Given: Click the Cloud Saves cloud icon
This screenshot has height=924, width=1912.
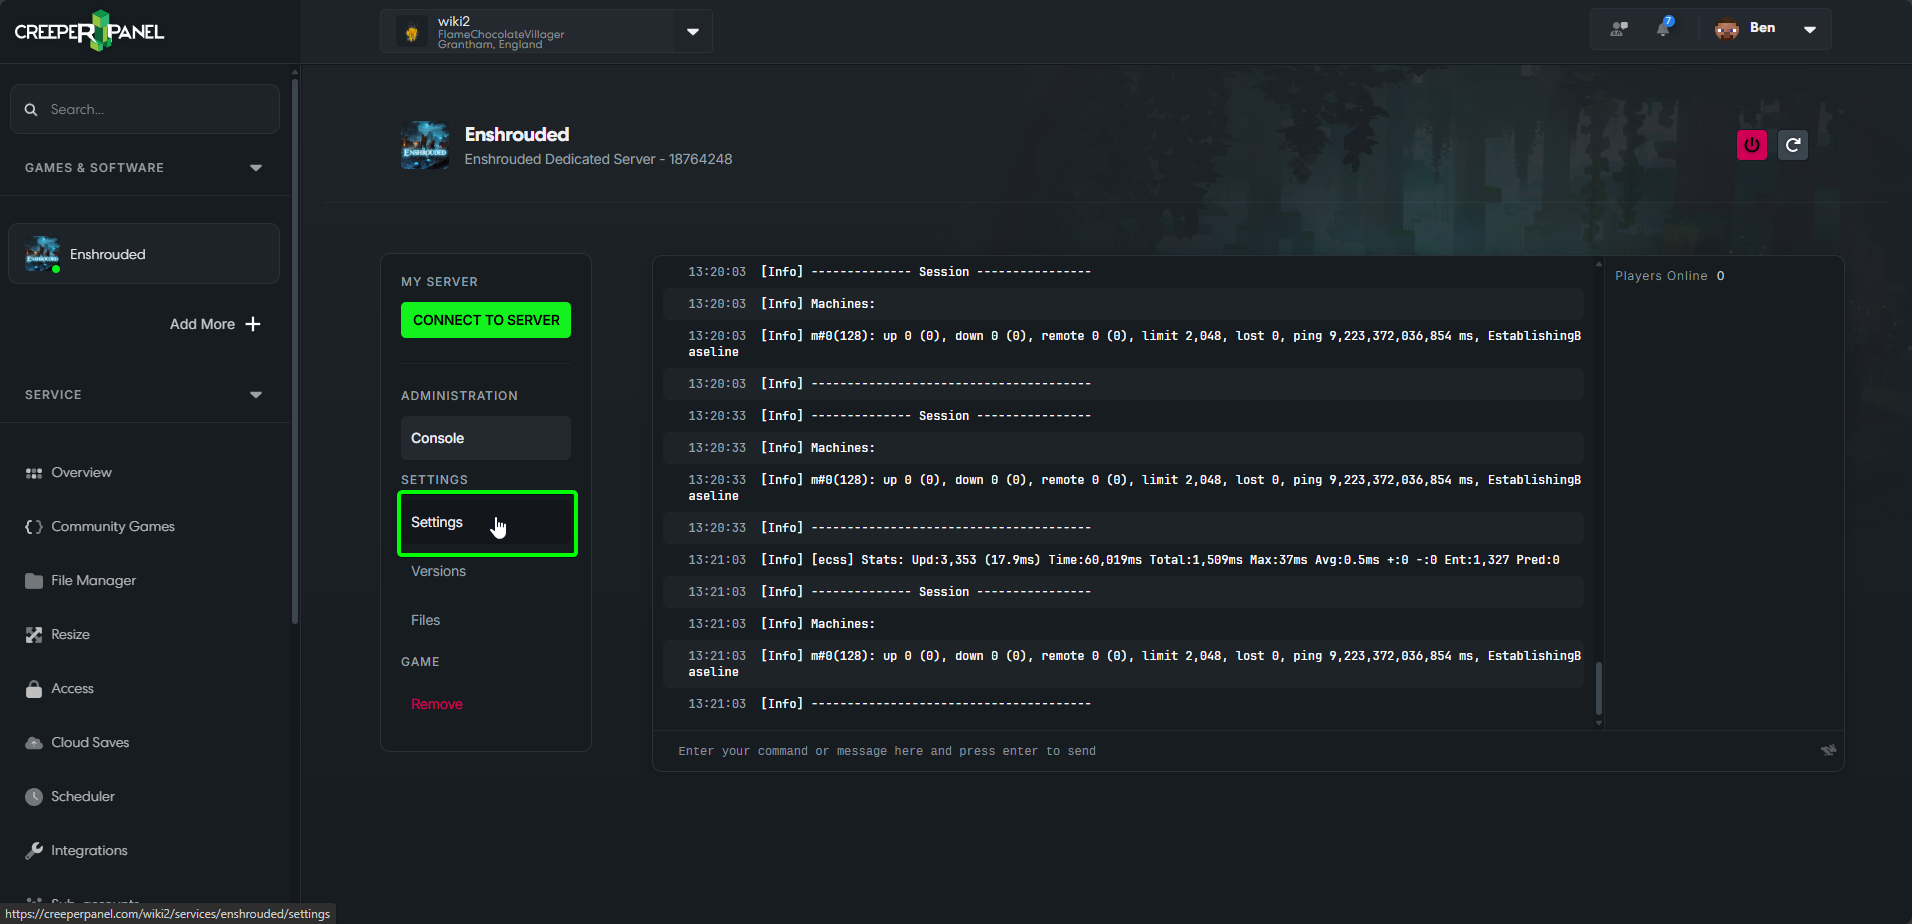Looking at the screenshot, I should [34, 743].
